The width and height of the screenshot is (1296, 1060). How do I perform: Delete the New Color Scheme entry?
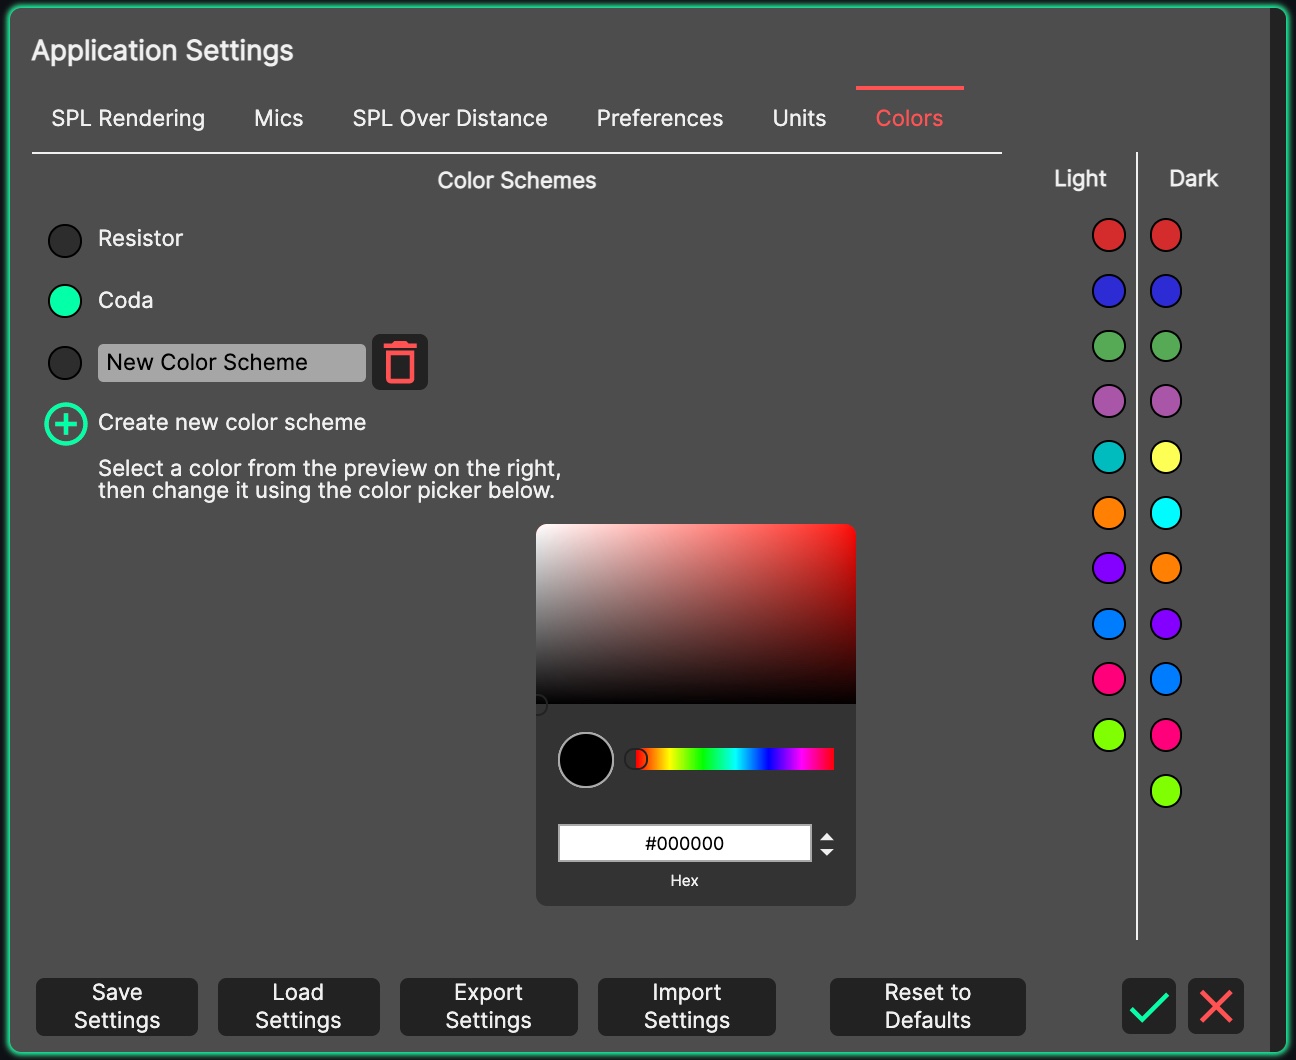pos(400,362)
